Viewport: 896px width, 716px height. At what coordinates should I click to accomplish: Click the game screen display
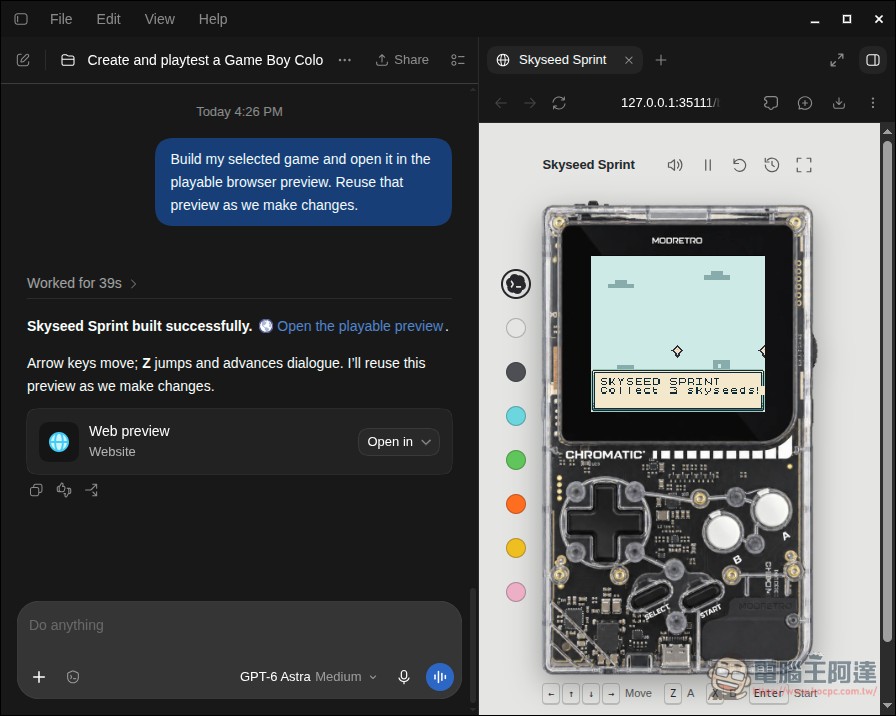pos(678,334)
